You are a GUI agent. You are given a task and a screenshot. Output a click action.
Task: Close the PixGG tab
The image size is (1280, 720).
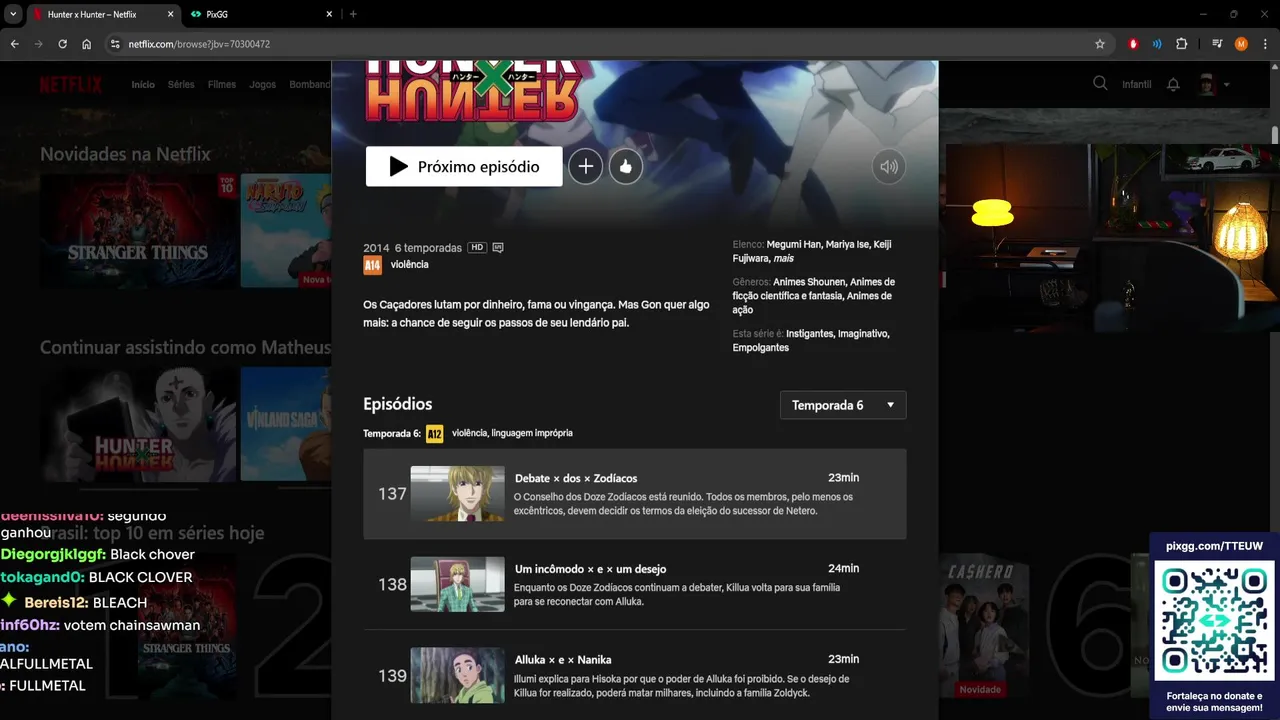point(329,15)
